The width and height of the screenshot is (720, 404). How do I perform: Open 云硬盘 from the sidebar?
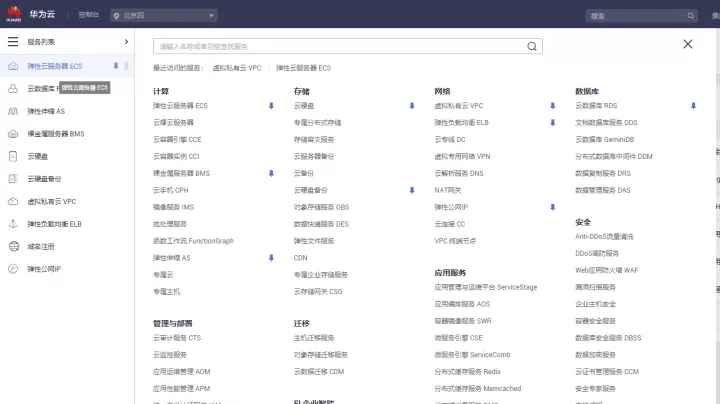(x=38, y=156)
